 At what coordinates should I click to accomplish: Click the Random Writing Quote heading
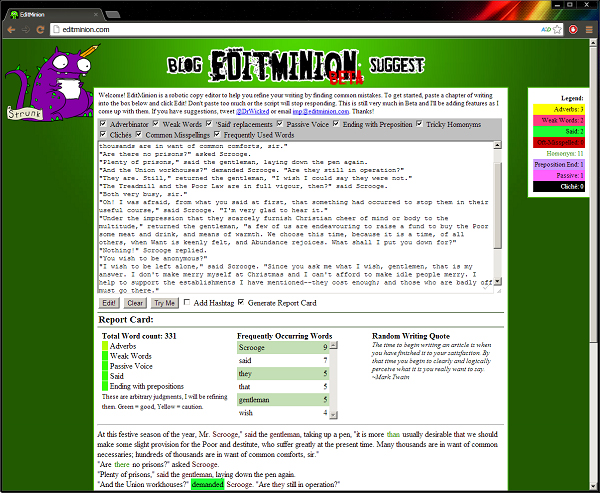coord(411,336)
